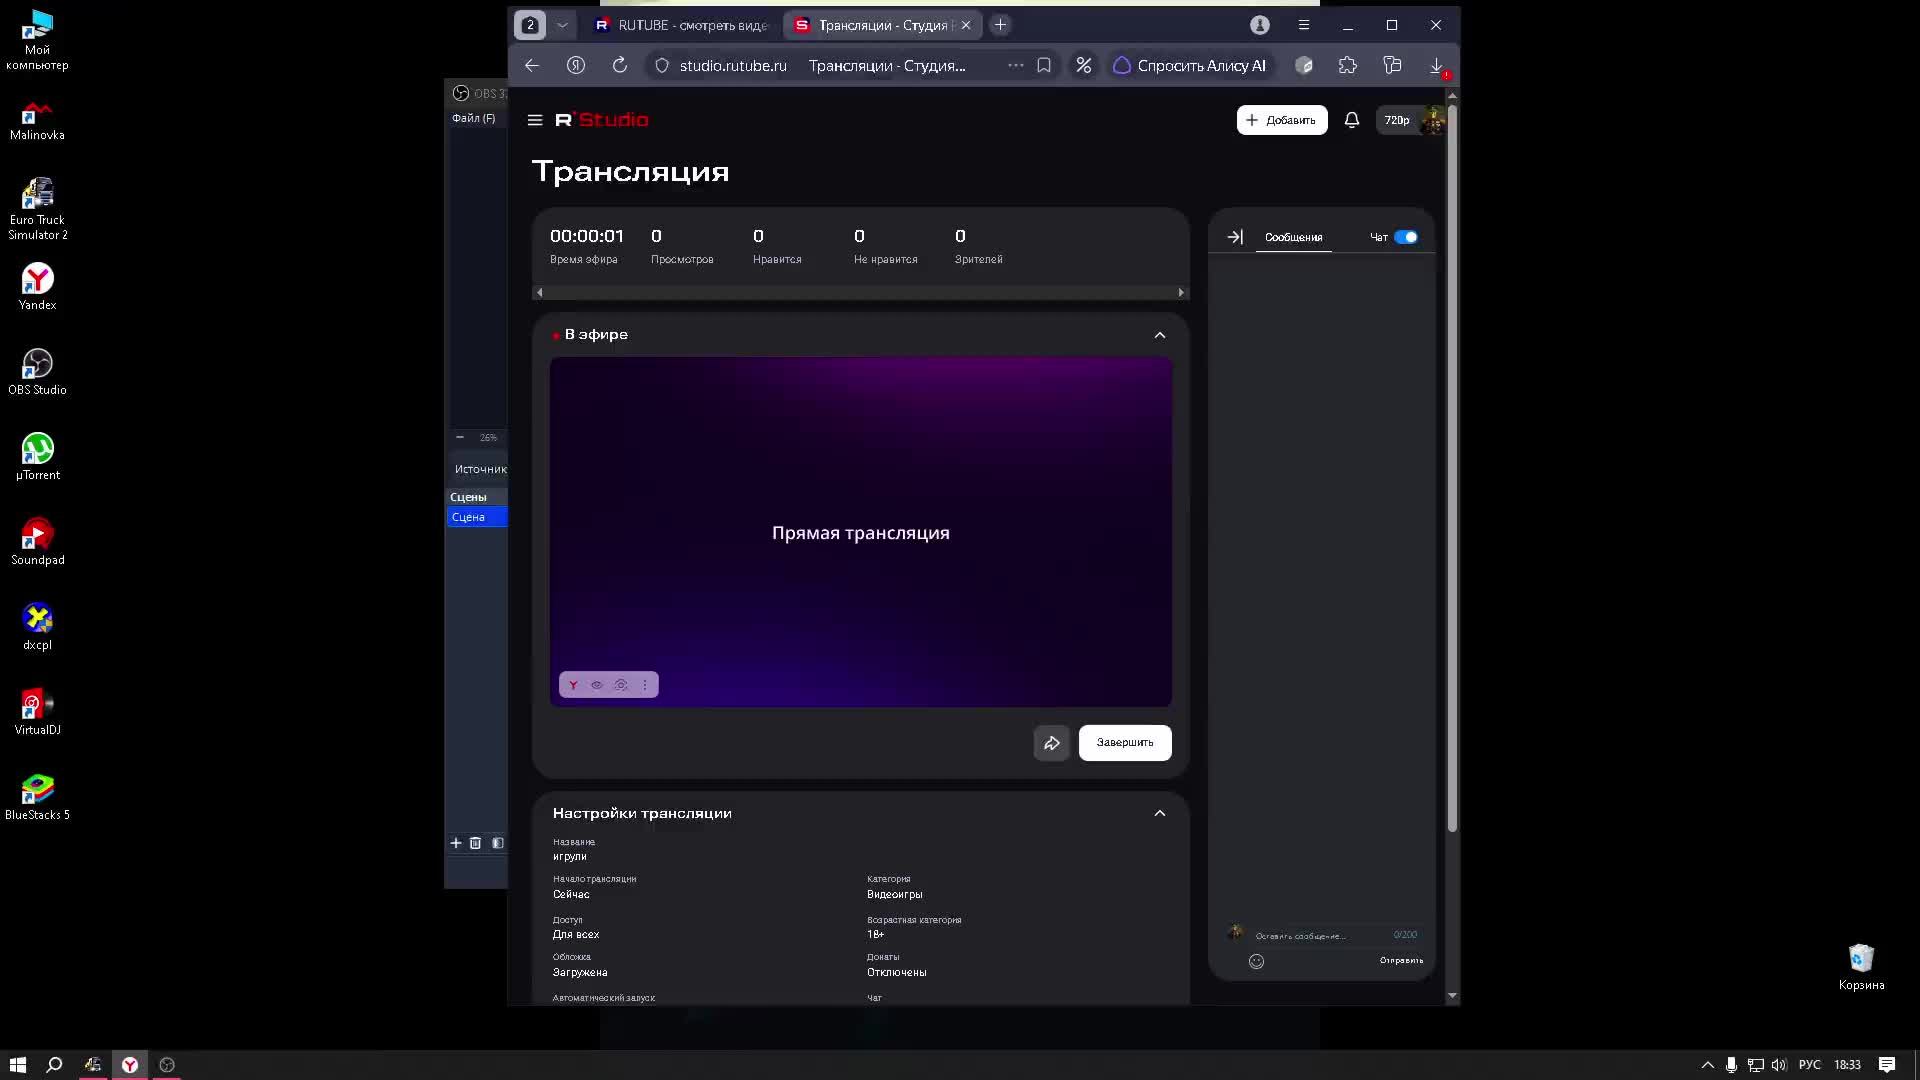Image resolution: width=1920 pixels, height=1080 pixels.
Task: Open the browser main menu
Action: pyautogui.click(x=1304, y=25)
